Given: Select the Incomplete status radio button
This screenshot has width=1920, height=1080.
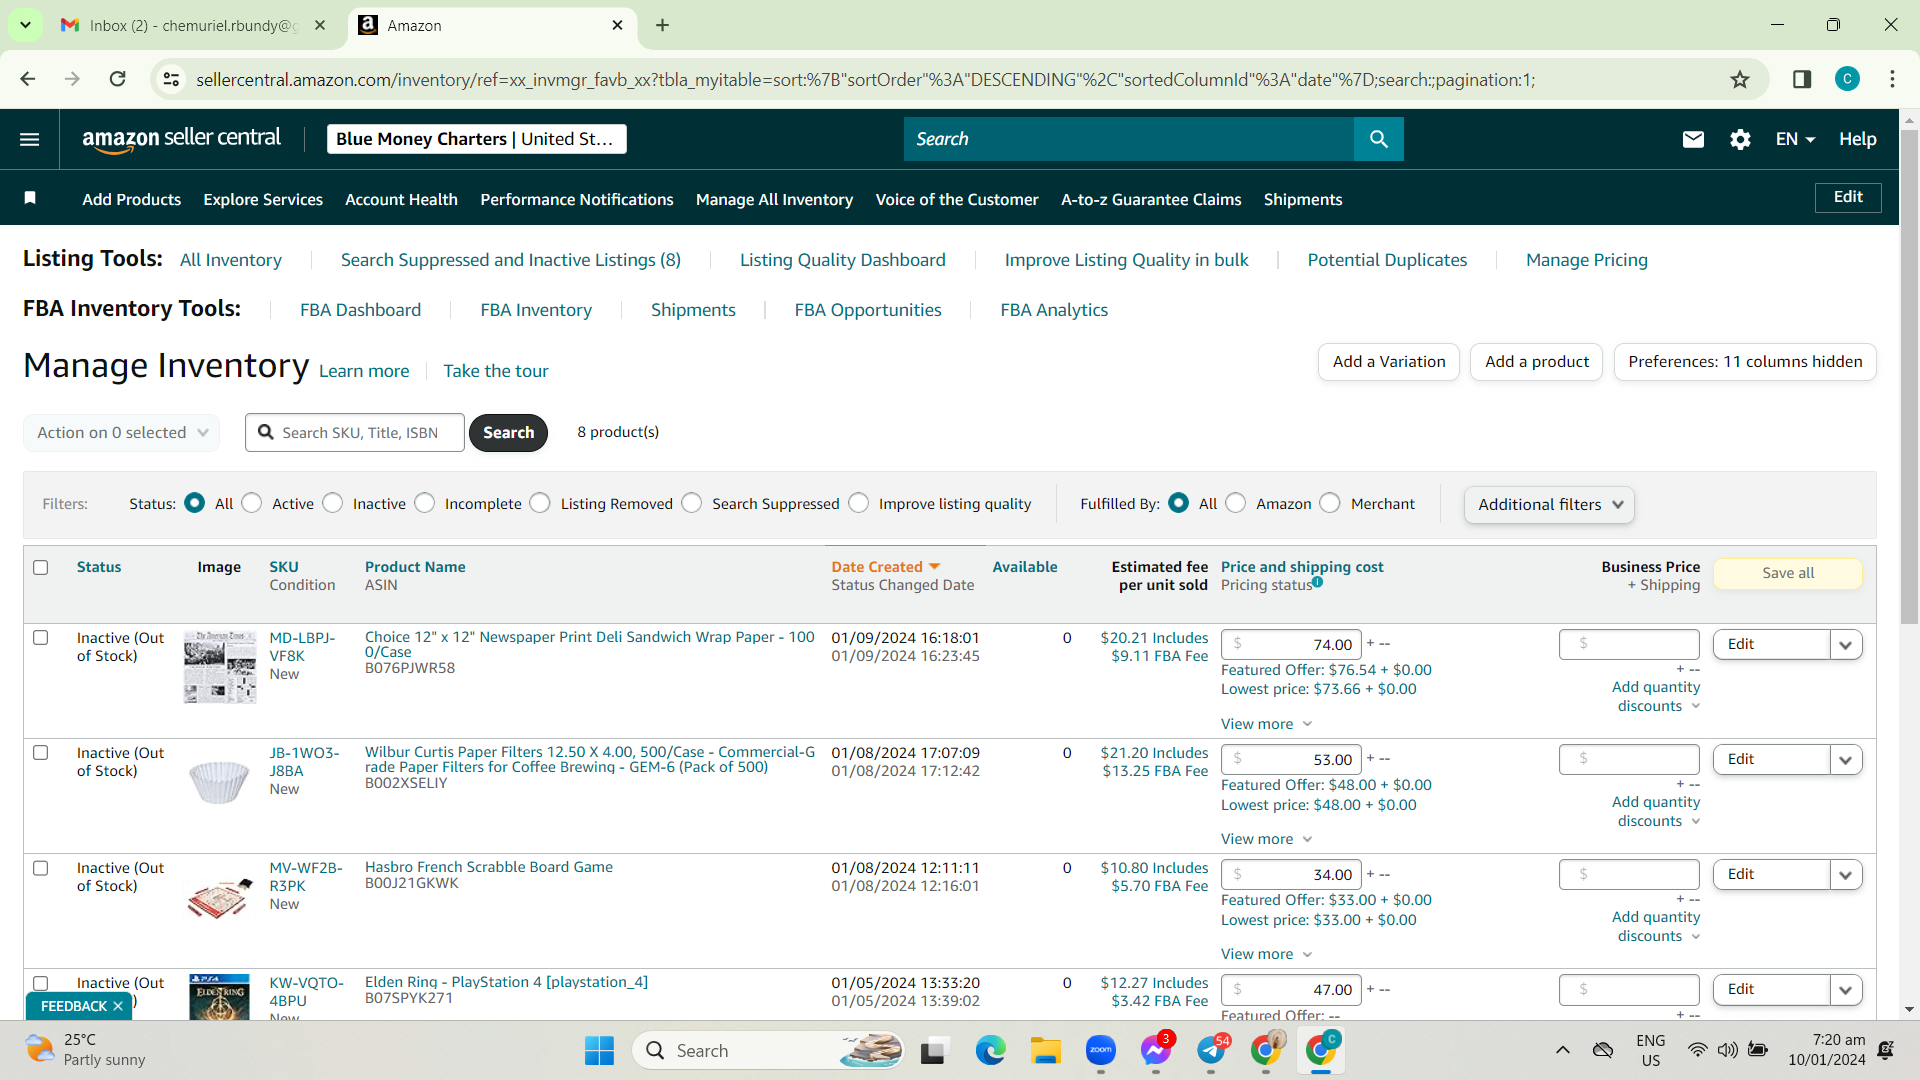Looking at the screenshot, I should click(425, 503).
